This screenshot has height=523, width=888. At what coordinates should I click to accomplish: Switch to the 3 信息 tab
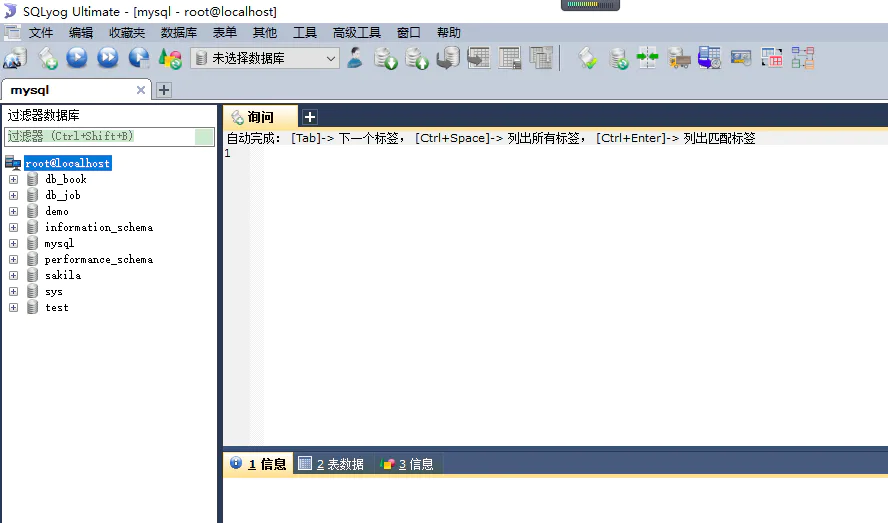coord(407,464)
